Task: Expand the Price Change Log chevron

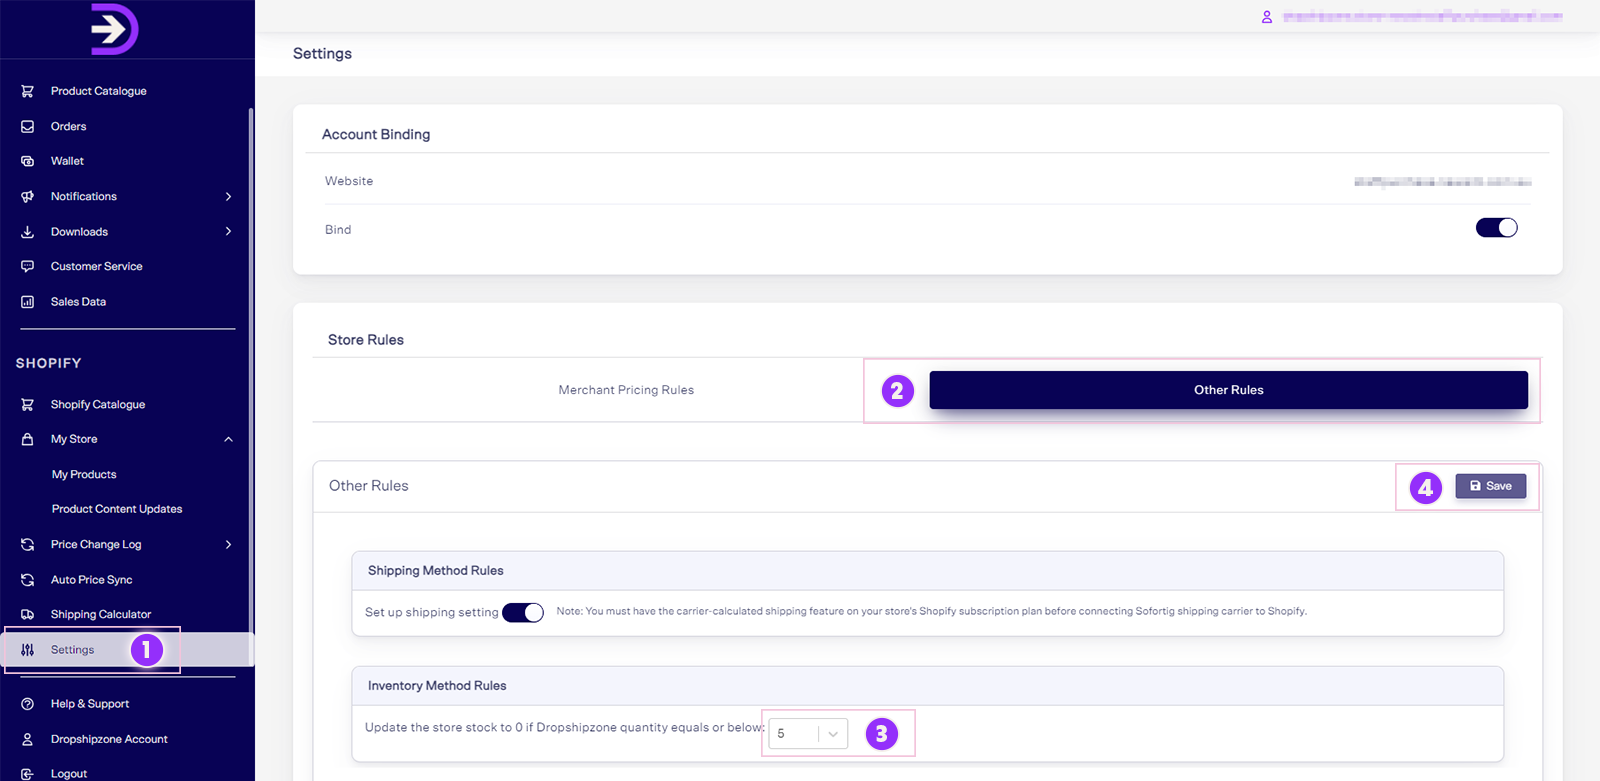Action: pos(228,545)
